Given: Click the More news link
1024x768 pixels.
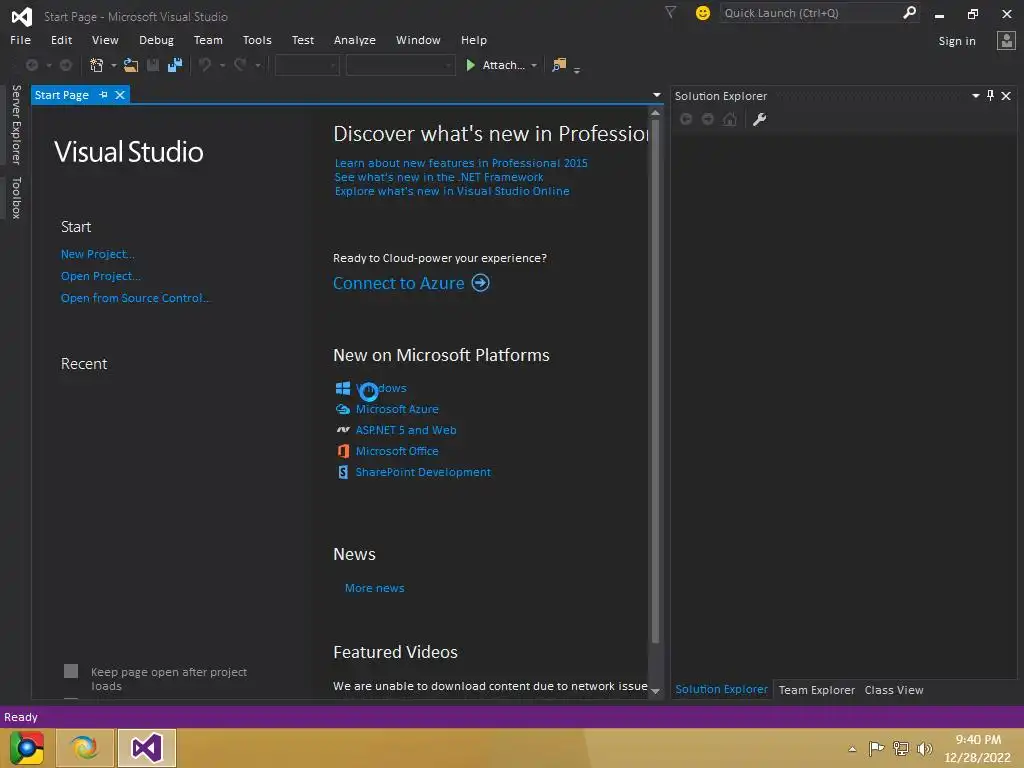Looking at the screenshot, I should 374,588.
